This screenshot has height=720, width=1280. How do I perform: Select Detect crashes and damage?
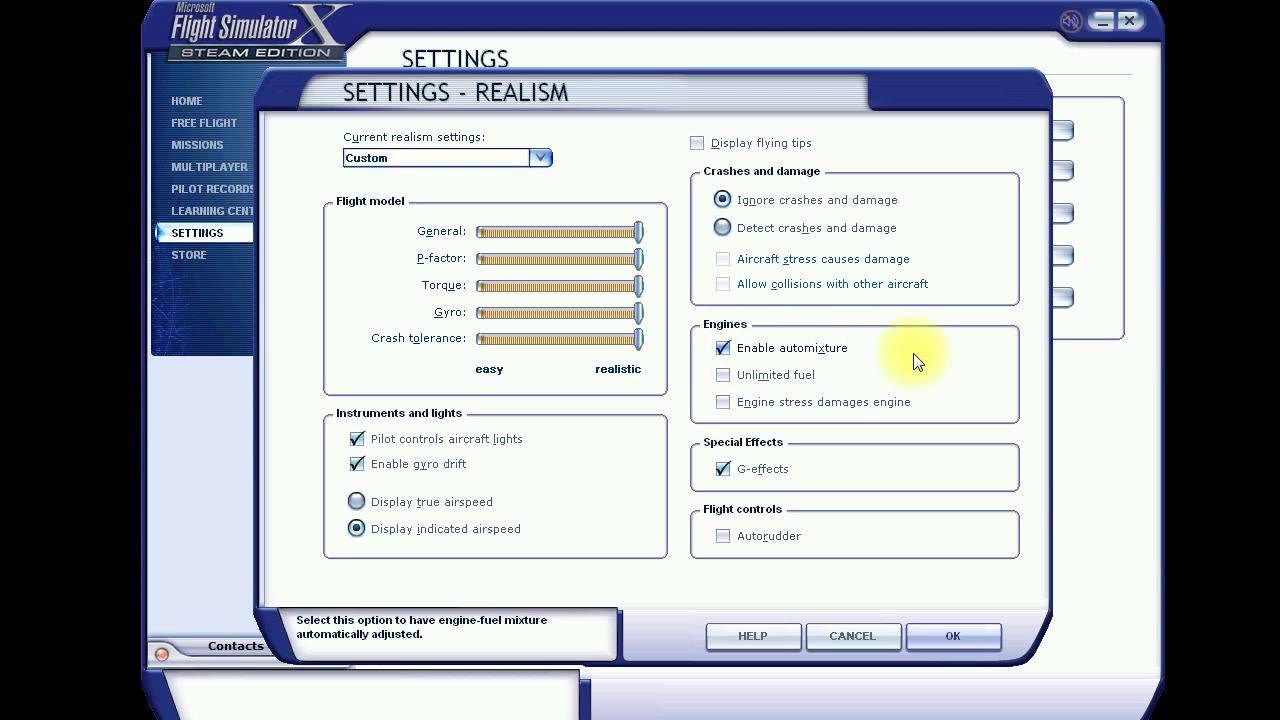click(x=722, y=228)
